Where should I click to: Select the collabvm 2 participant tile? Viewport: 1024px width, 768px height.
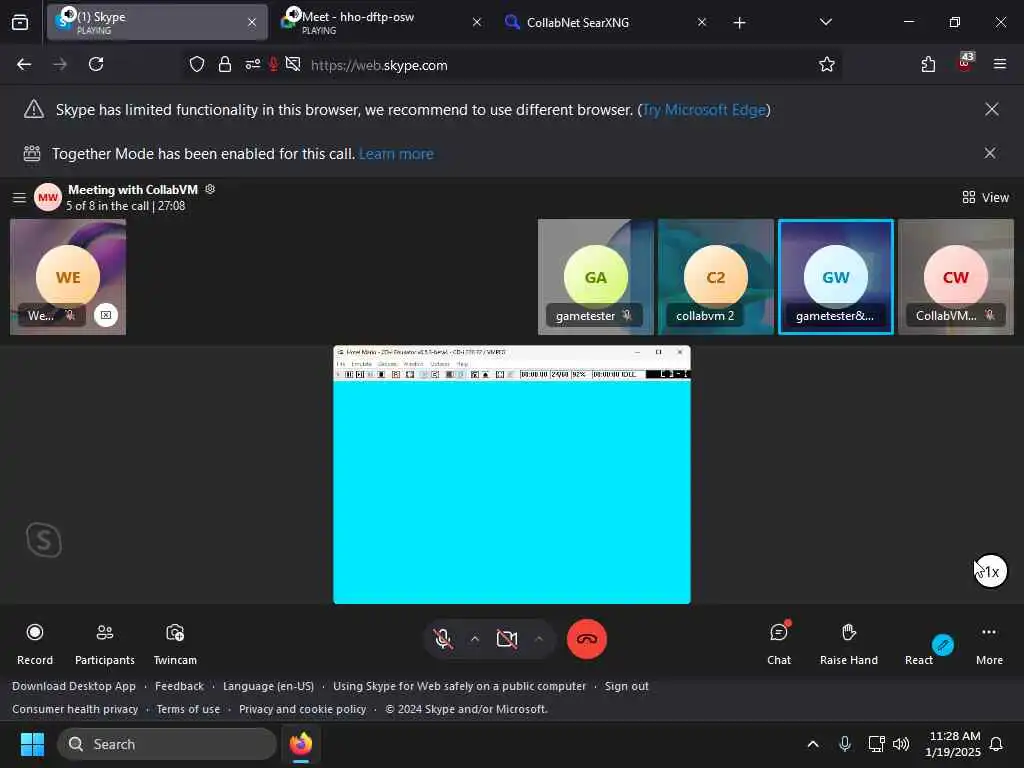click(716, 277)
